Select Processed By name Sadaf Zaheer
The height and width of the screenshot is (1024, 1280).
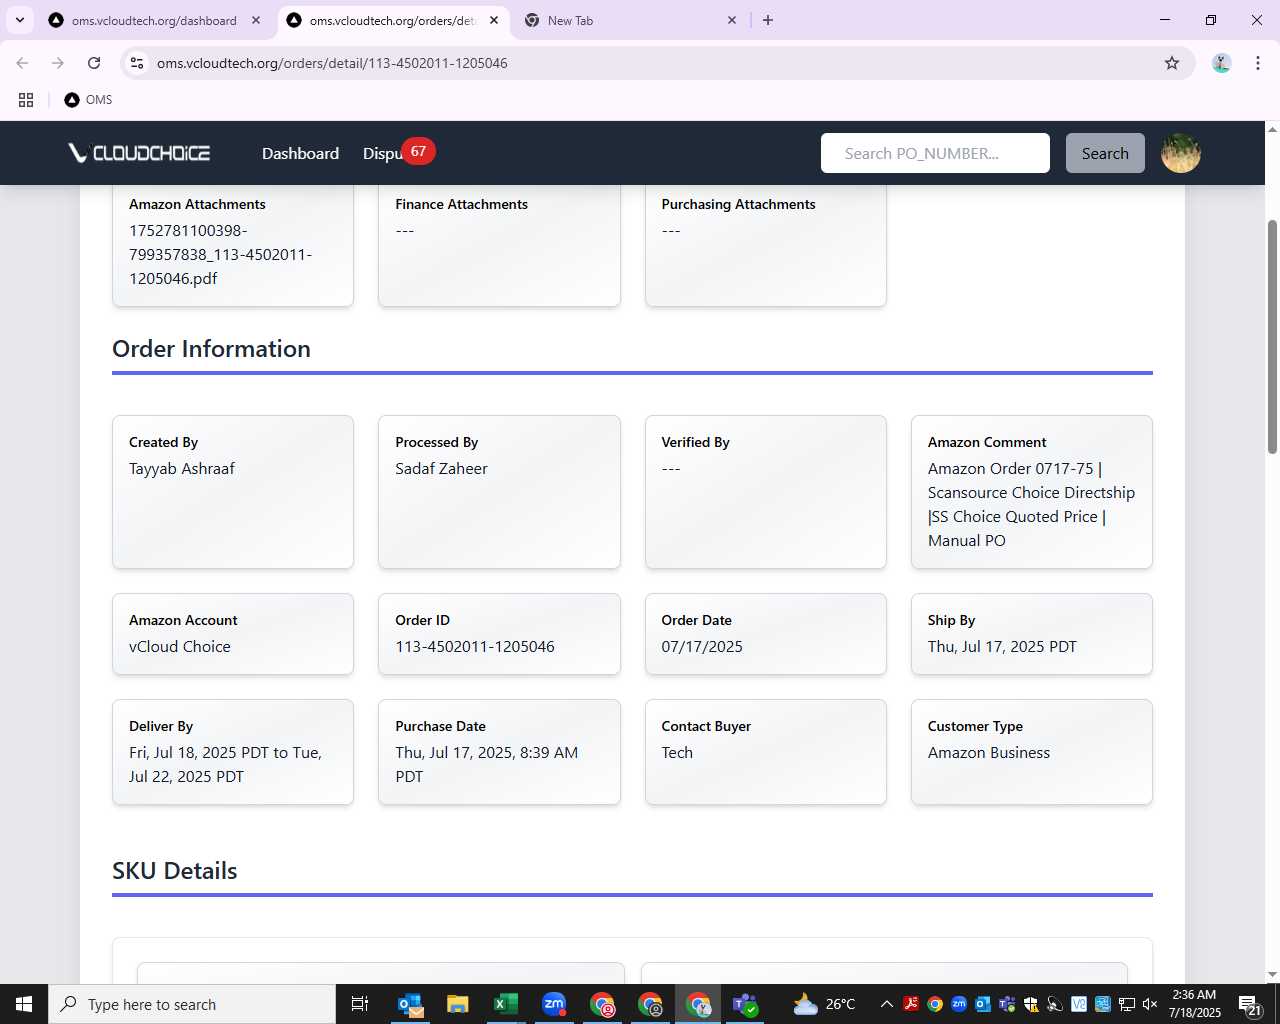(441, 468)
